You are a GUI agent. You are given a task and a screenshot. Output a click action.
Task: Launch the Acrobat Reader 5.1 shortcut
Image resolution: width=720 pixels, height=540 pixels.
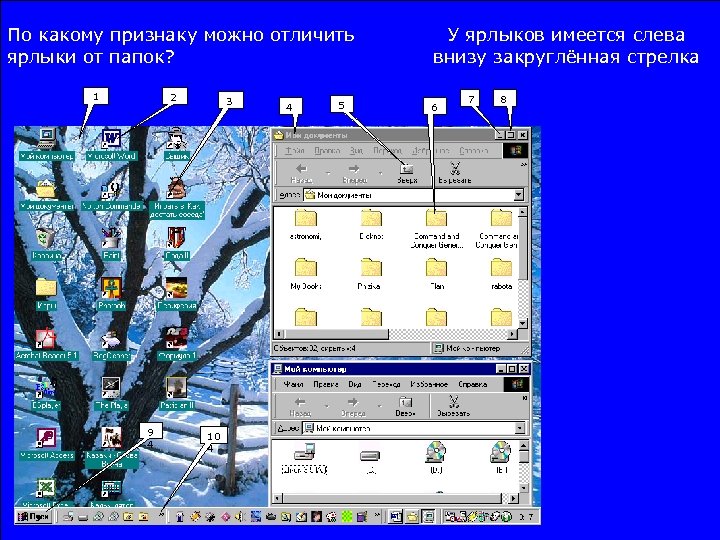point(46,344)
